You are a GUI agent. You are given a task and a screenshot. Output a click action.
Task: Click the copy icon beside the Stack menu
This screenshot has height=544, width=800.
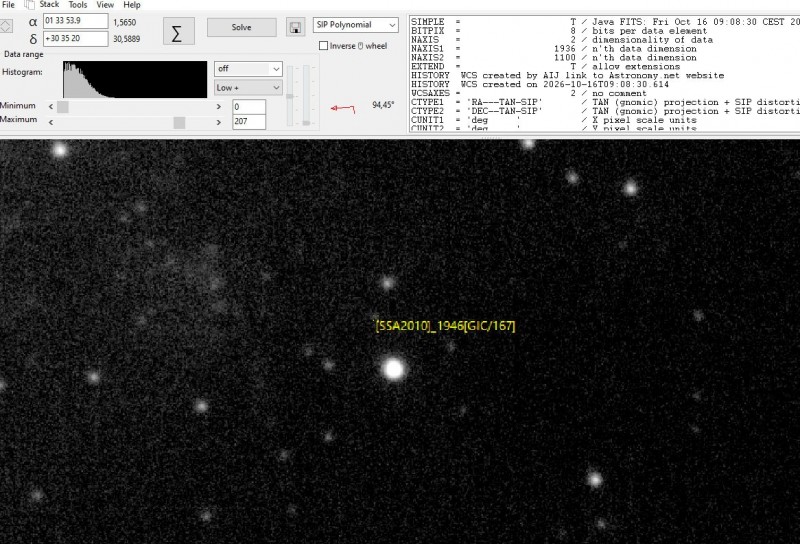[30, 5]
